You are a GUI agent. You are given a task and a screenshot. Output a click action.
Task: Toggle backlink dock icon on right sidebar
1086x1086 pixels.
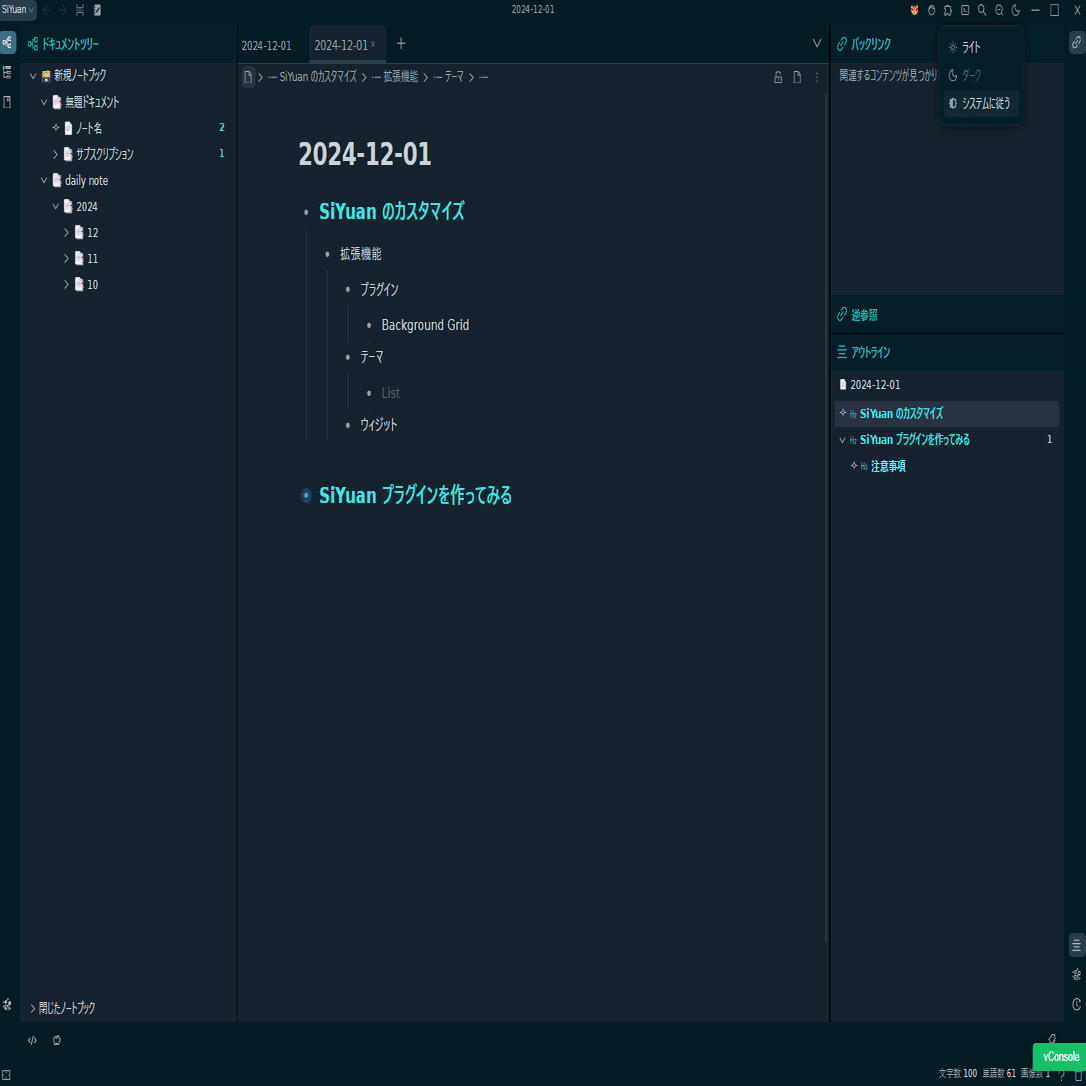1076,43
